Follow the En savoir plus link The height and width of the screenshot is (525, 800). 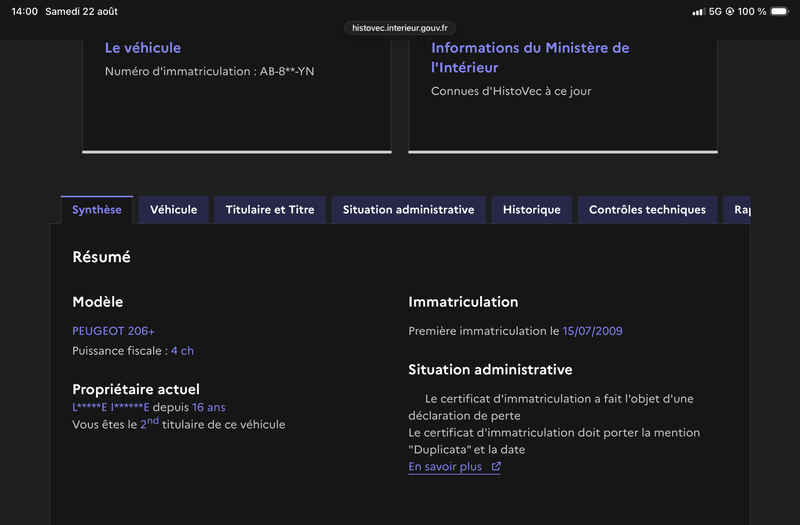click(454, 467)
